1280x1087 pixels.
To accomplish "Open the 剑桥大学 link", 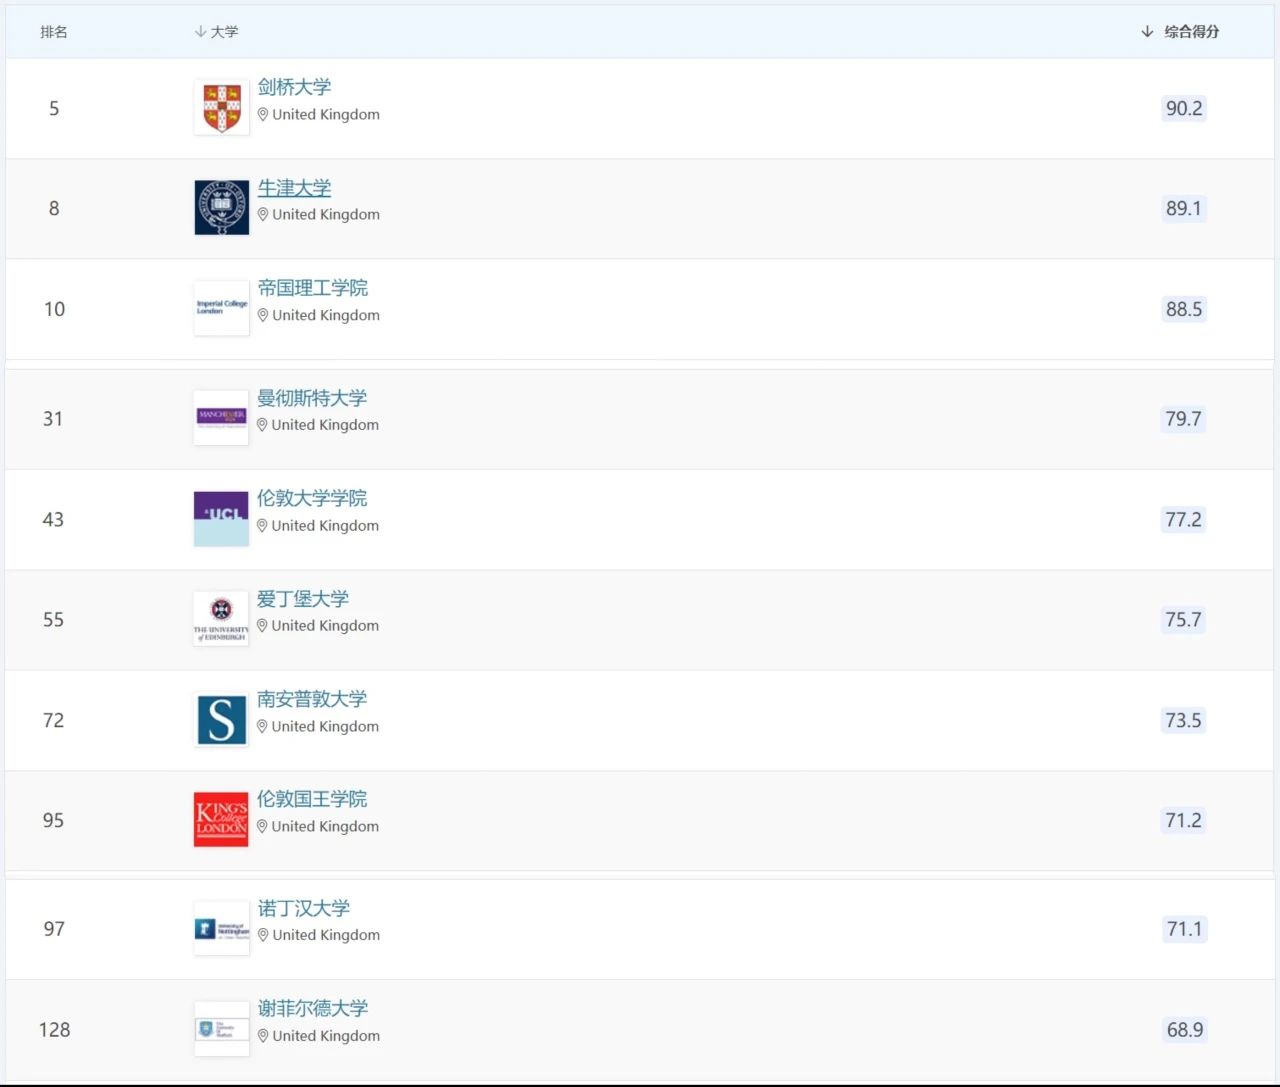I will (294, 87).
